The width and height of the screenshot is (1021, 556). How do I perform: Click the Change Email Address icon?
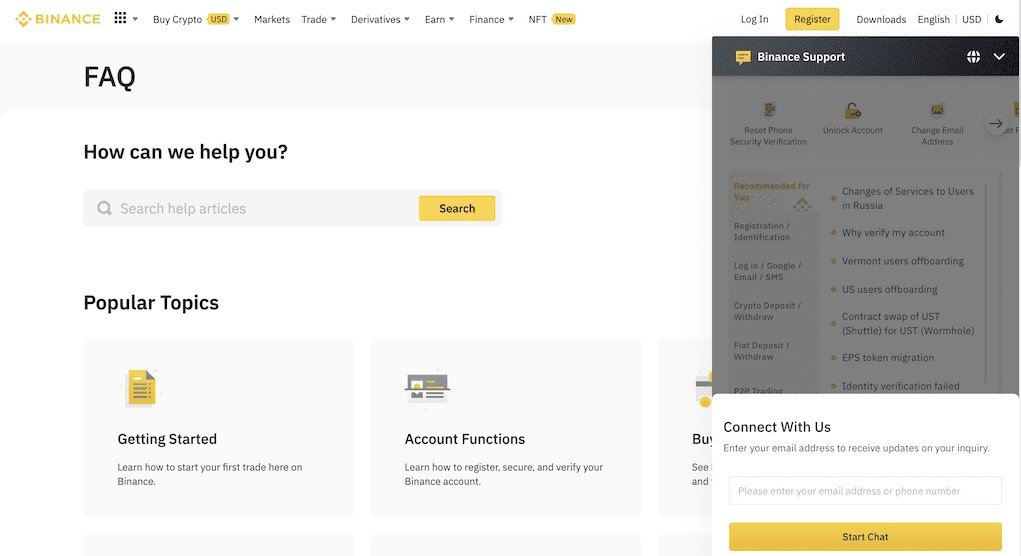tap(937, 111)
